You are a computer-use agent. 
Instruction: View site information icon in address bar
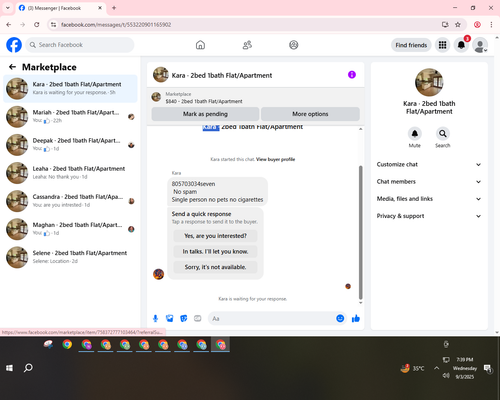tap(53, 25)
